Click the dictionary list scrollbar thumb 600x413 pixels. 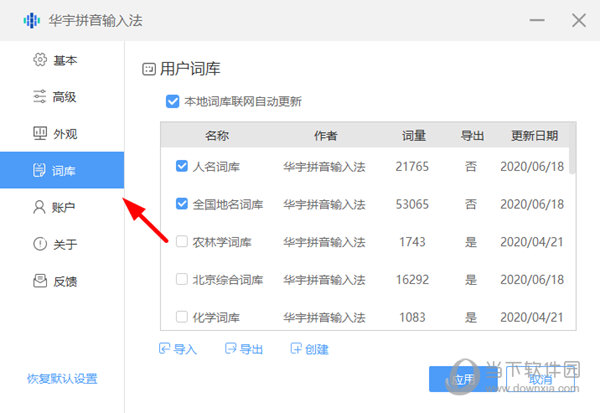click(x=572, y=148)
